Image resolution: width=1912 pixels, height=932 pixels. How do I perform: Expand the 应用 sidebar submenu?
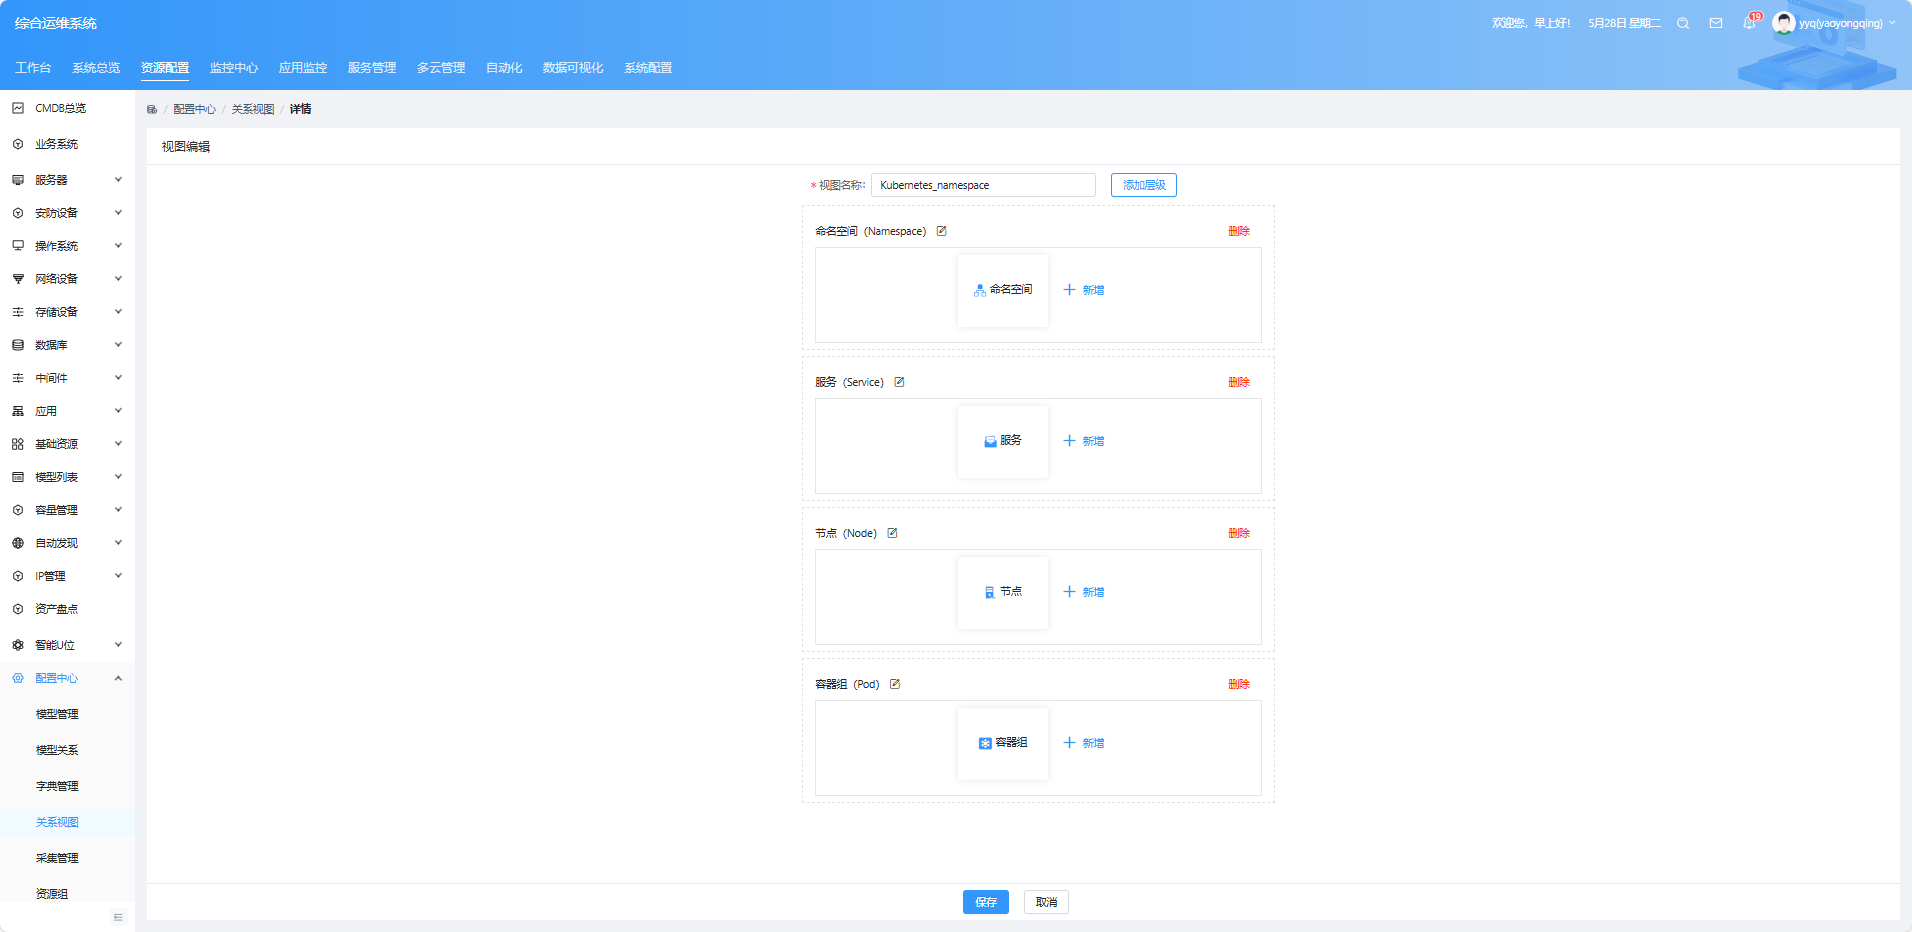tap(118, 411)
